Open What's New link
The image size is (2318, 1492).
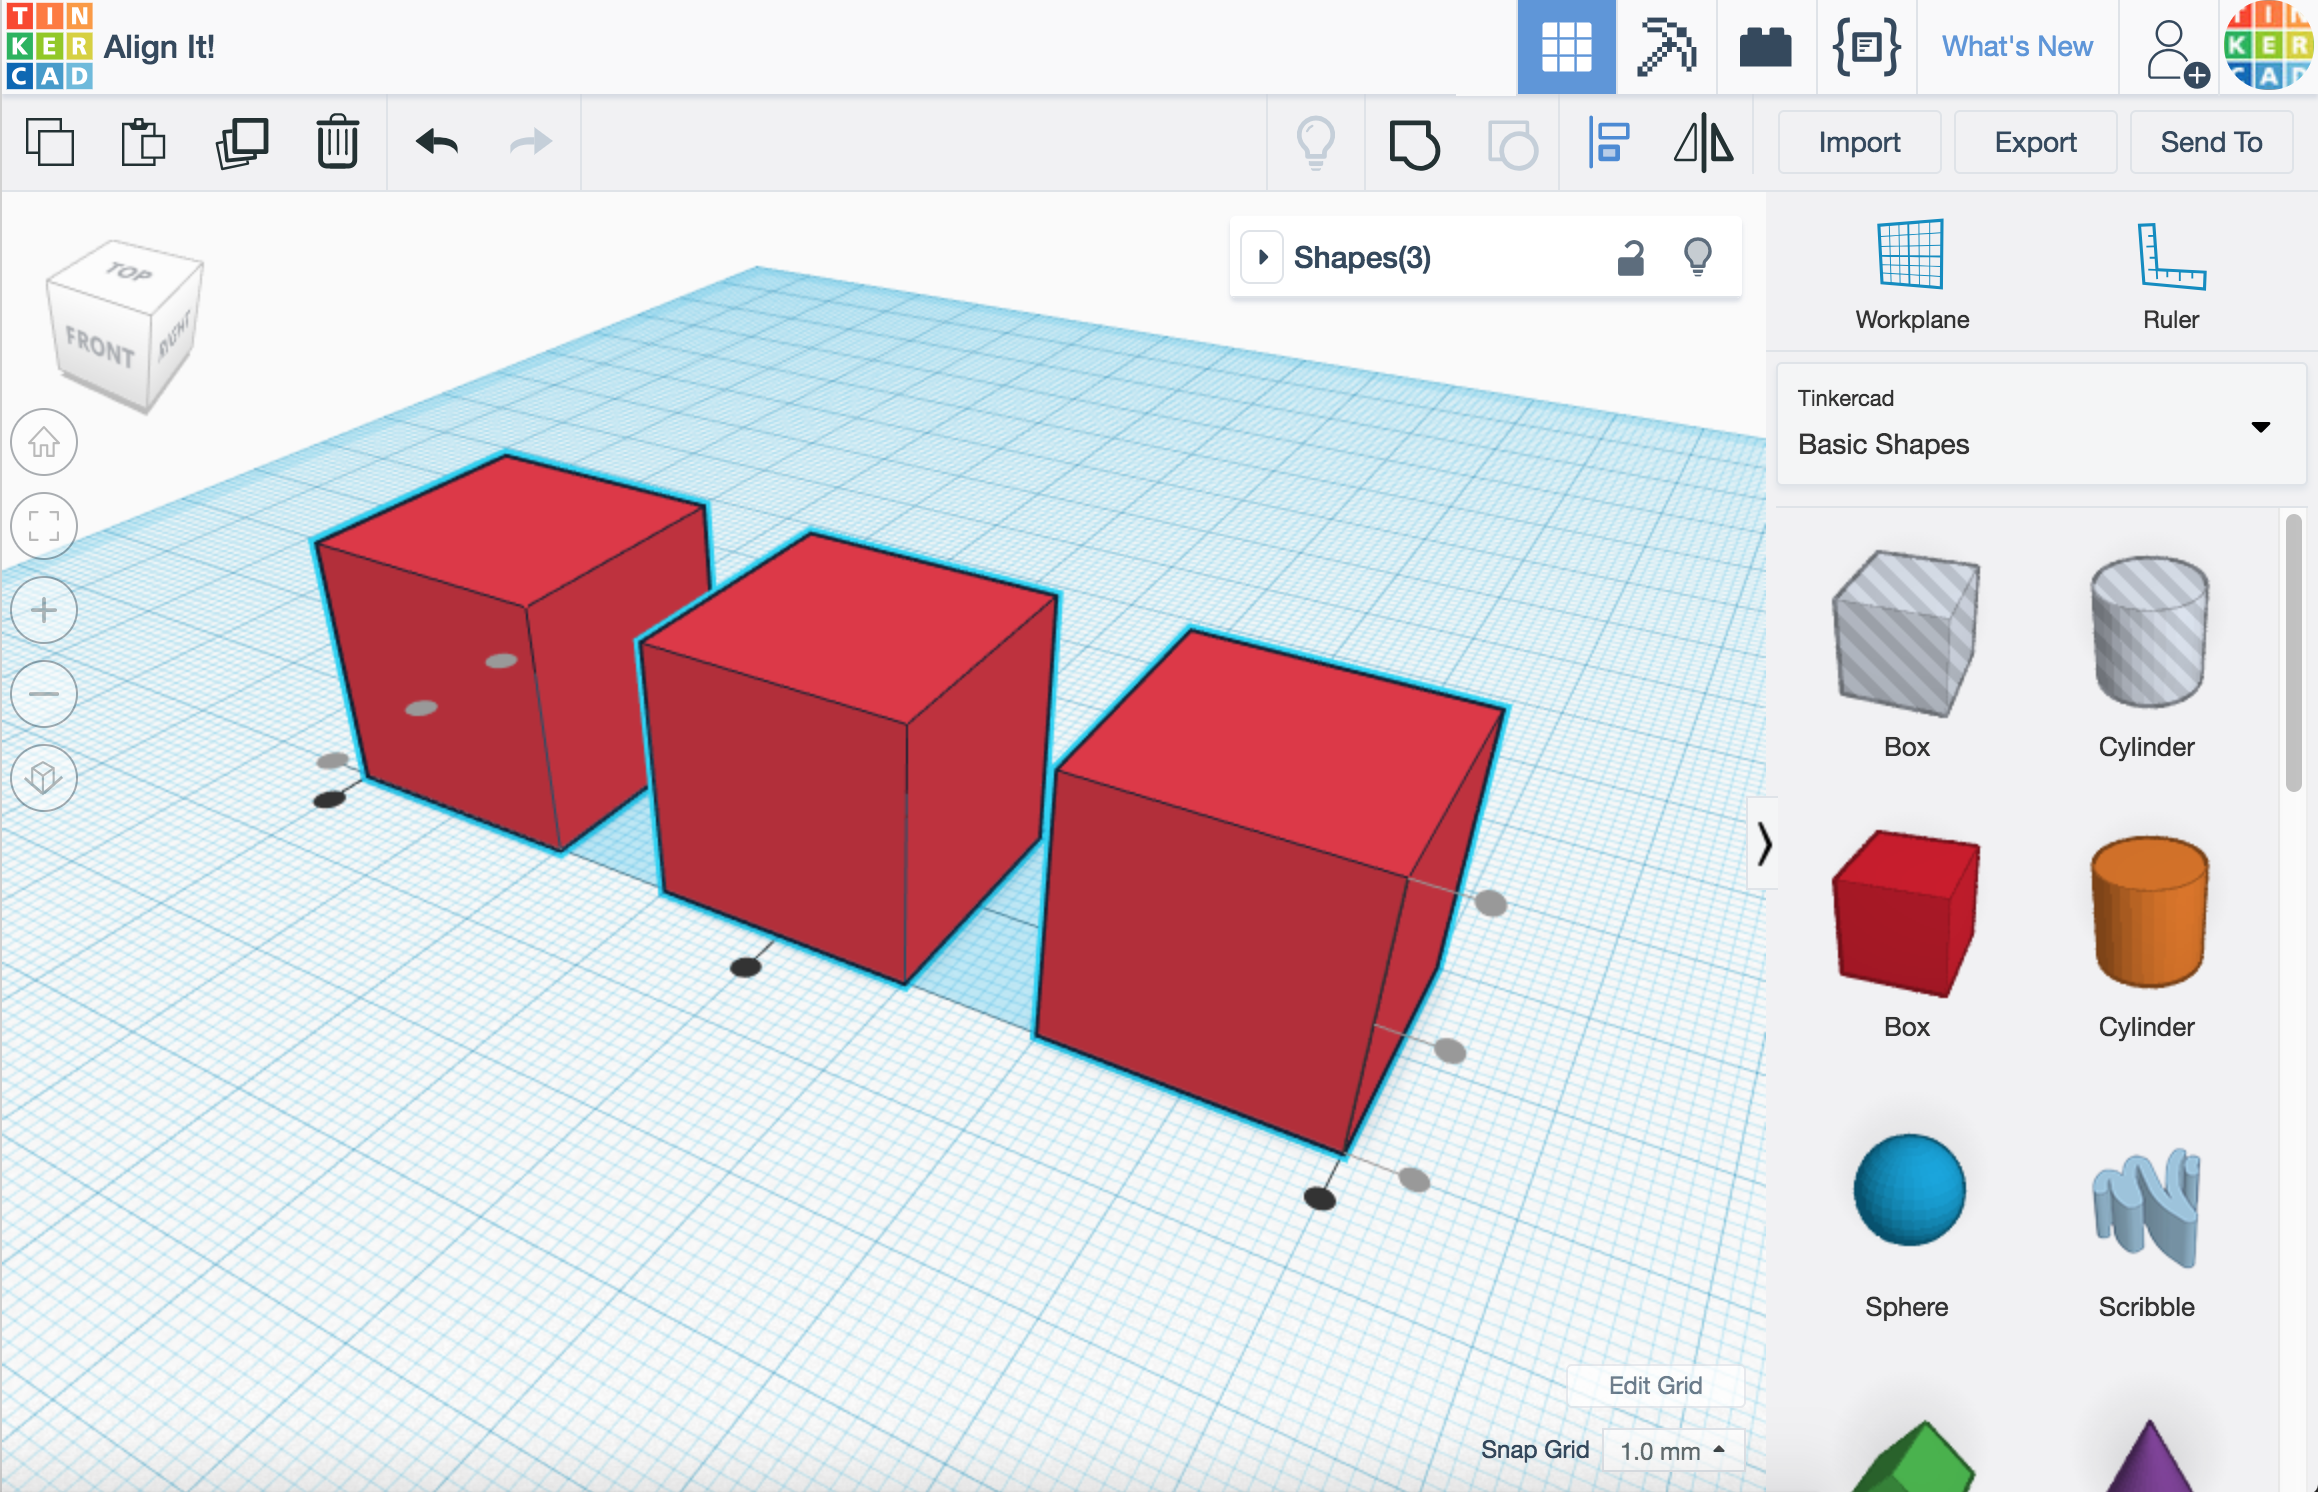[x=2017, y=46]
